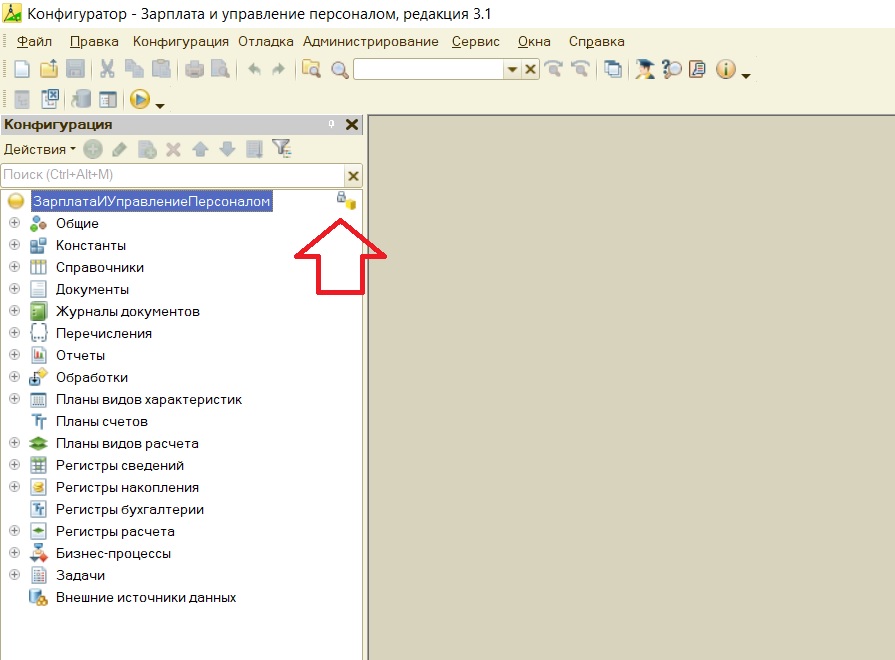895x660 pixels.
Task: Open the Файл menu
Action: coord(34,42)
